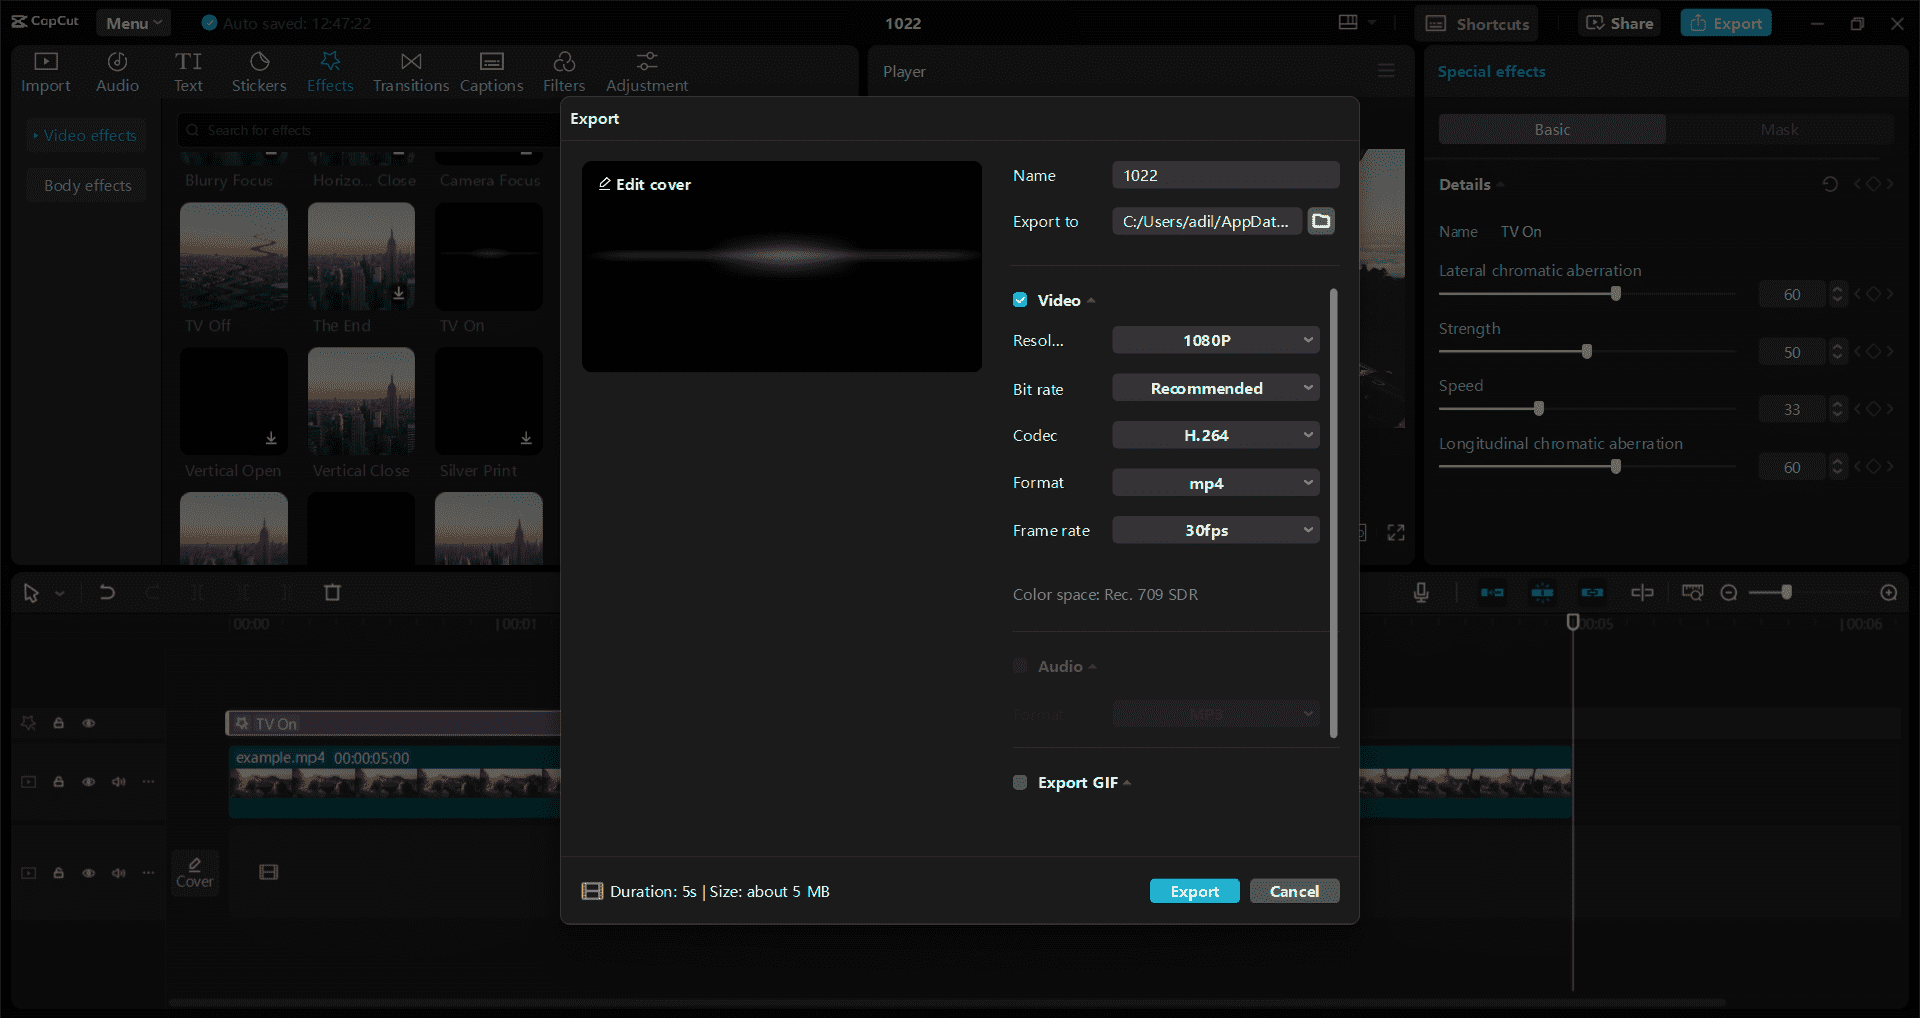Edit the Name field containing 1022
1920x1018 pixels.
point(1225,175)
